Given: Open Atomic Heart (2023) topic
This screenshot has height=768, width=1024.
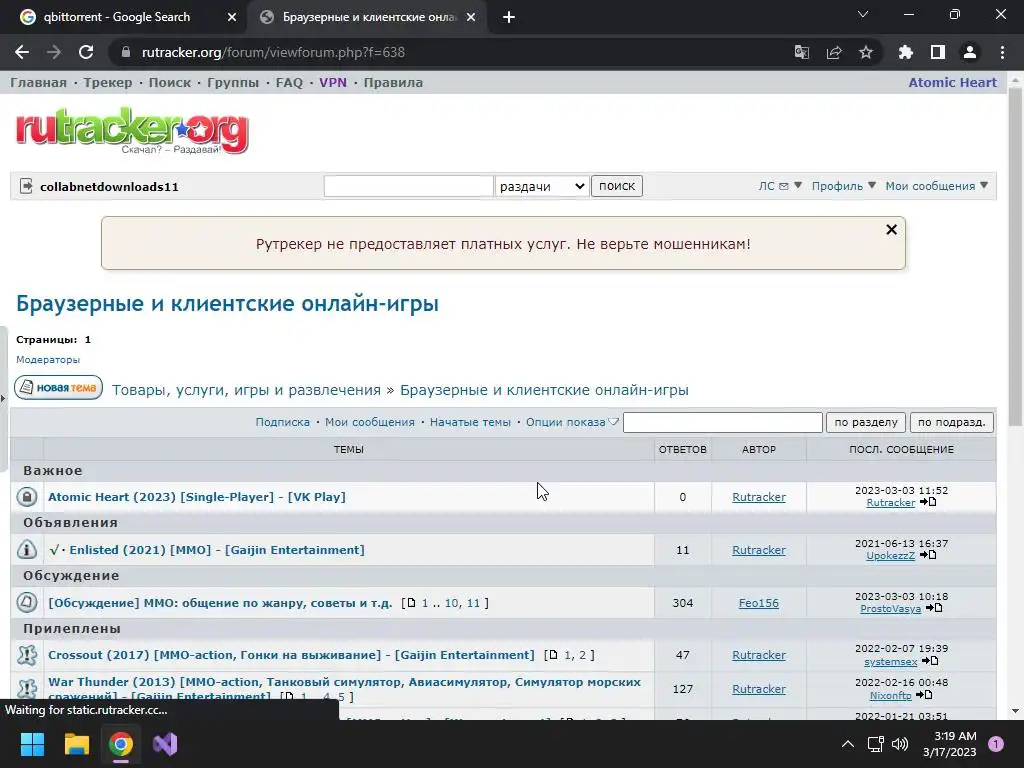Looking at the screenshot, I should pos(197,497).
